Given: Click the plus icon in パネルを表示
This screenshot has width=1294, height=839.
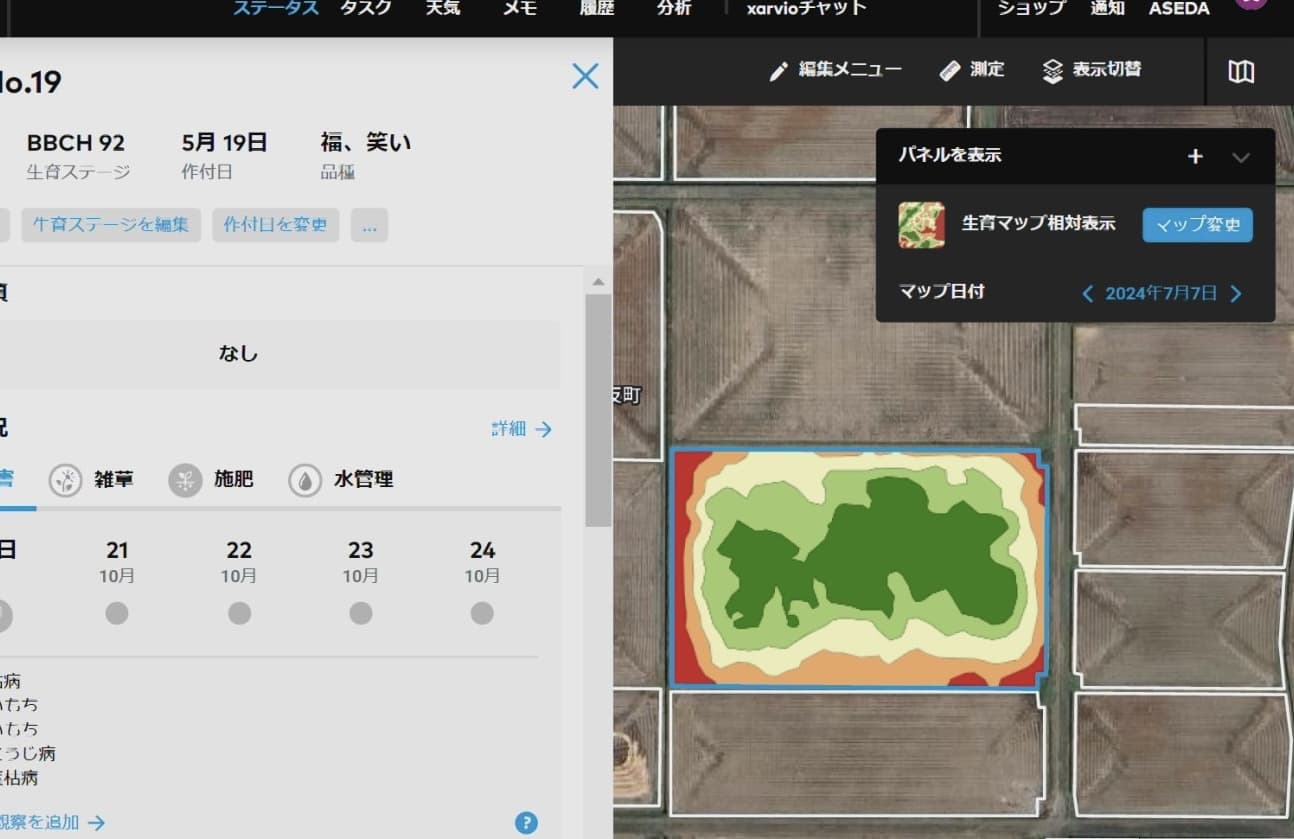Looking at the screenshot, I should tap(1195, 156).
